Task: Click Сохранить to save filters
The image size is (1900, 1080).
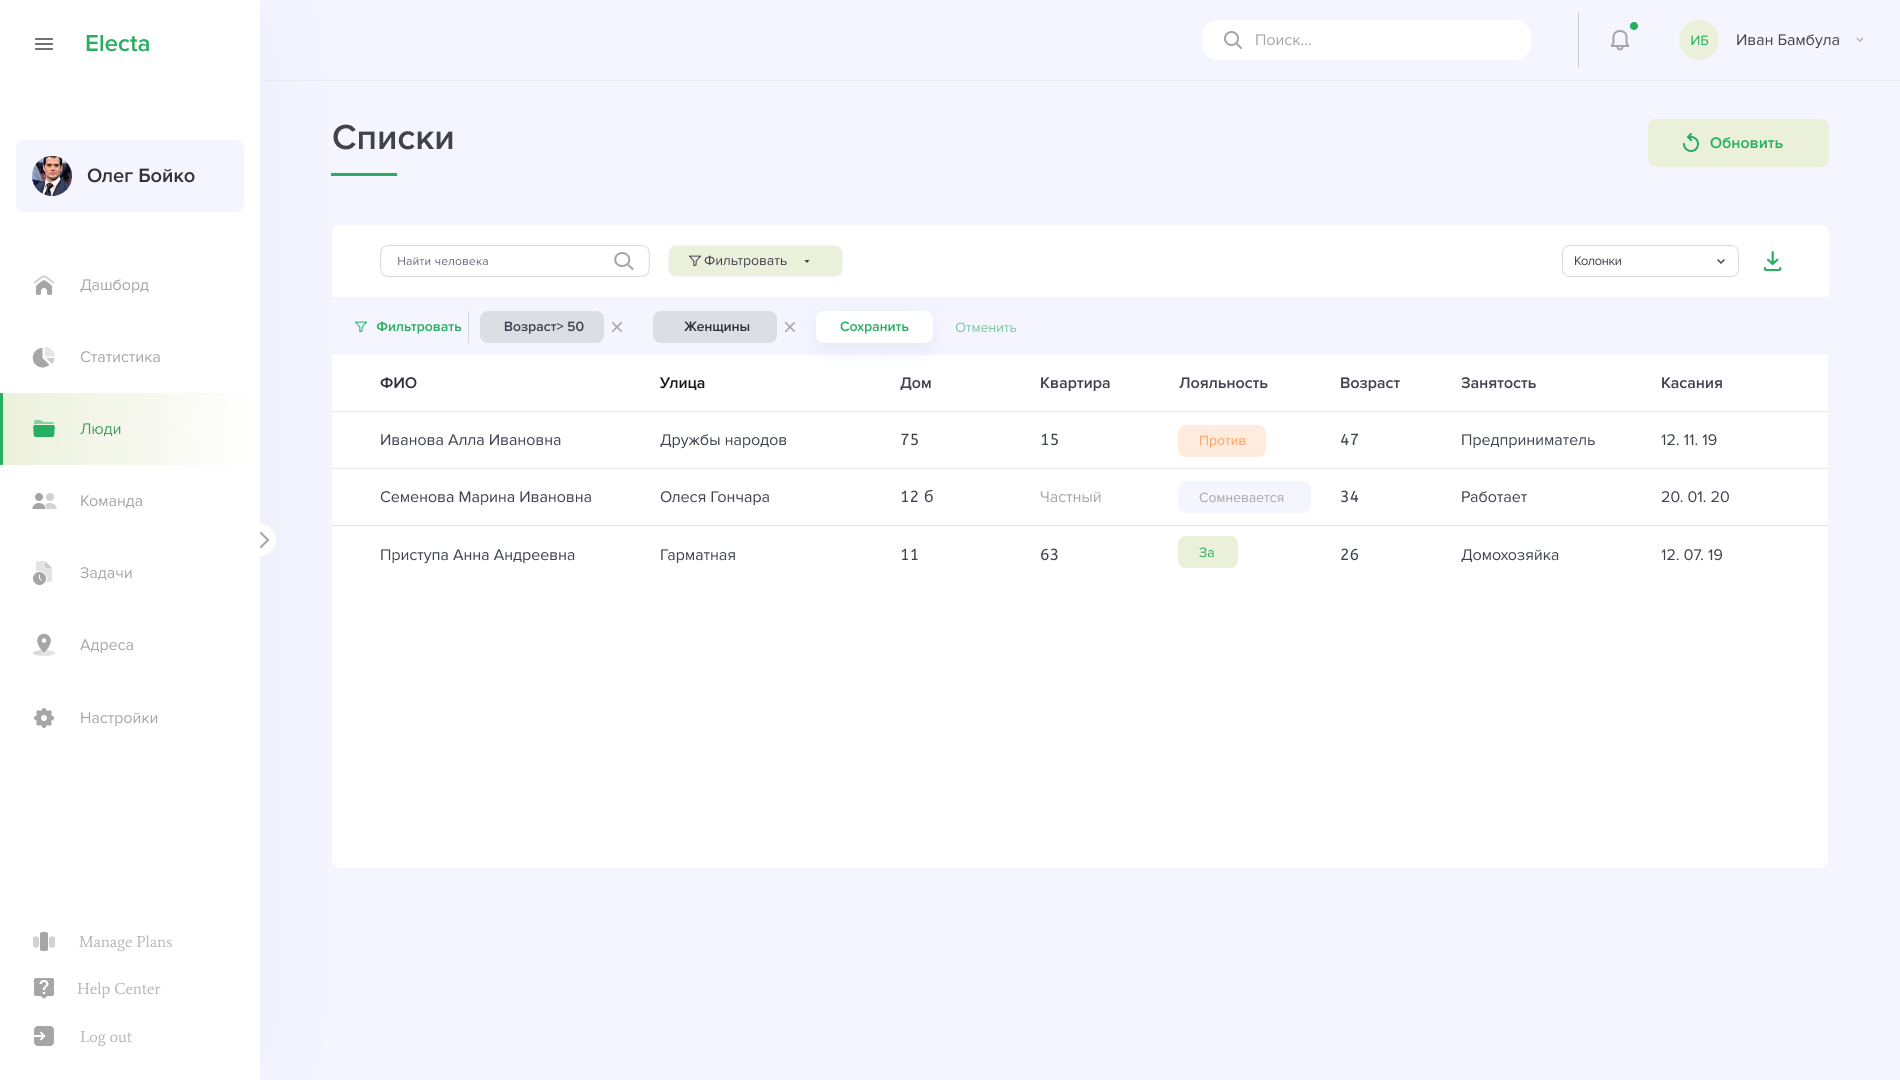Action: 874,327
